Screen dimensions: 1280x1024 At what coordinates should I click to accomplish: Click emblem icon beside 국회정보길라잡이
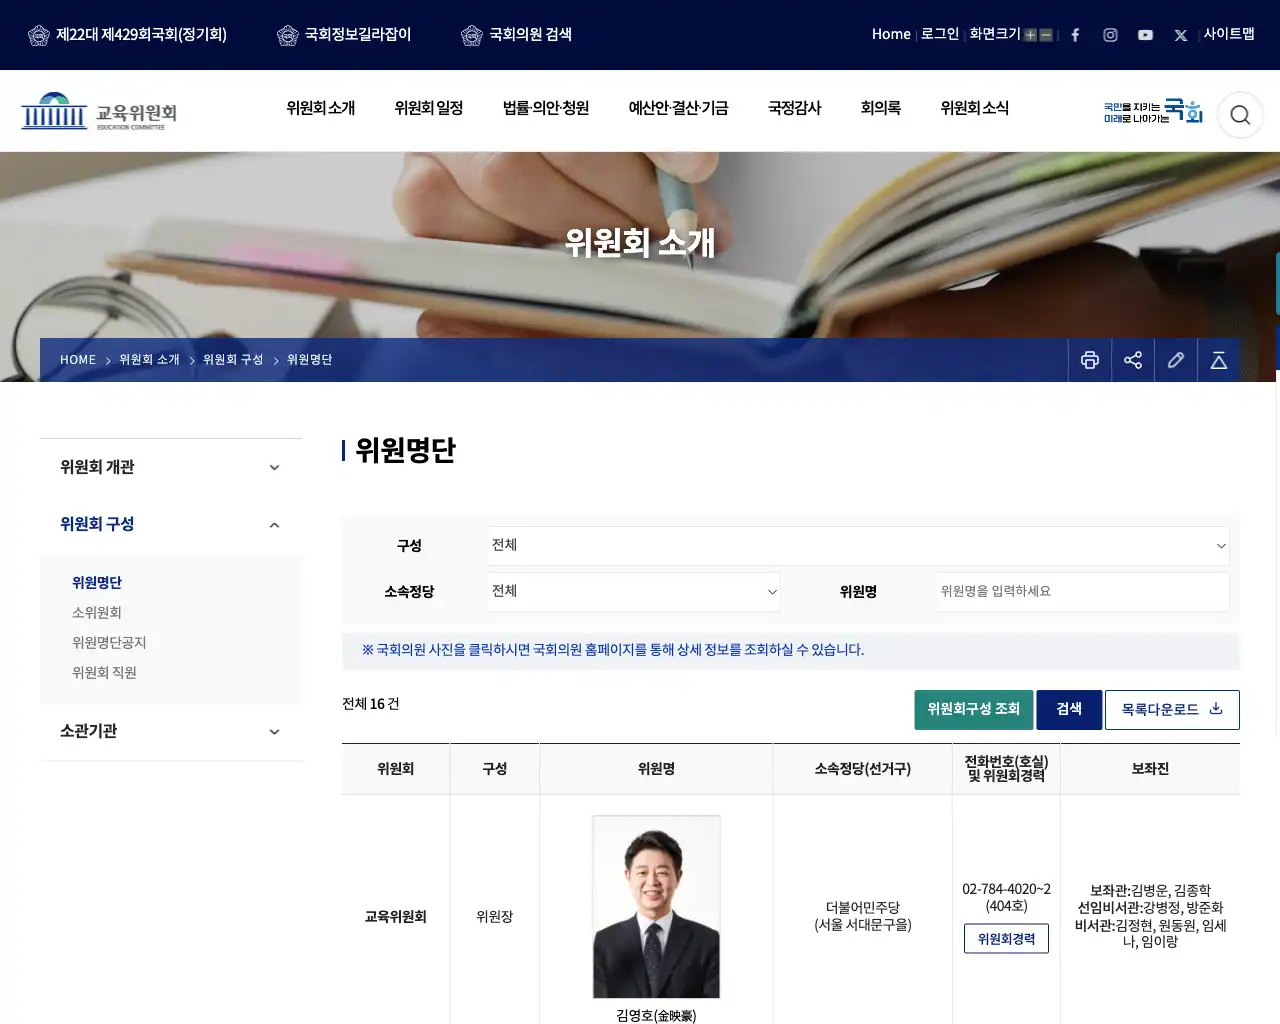[288, 35]
